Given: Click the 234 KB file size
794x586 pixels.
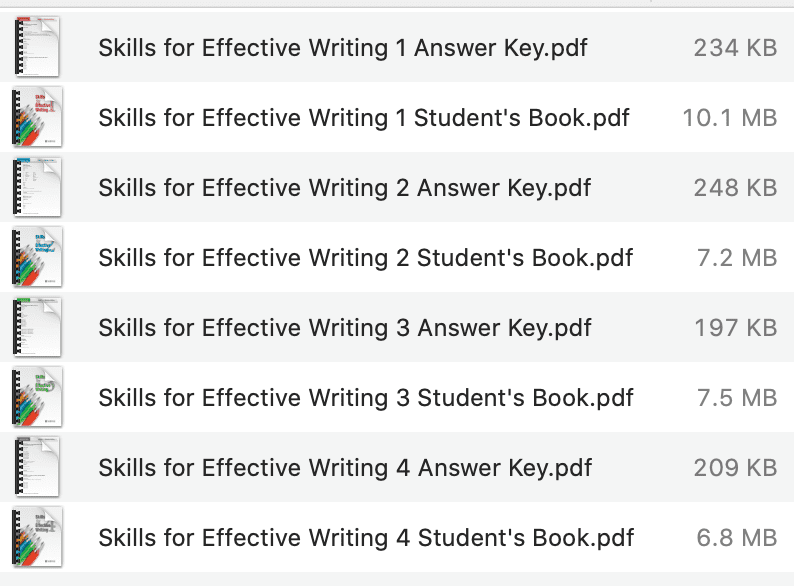Looking at the screenshot, I should [735, 47].
